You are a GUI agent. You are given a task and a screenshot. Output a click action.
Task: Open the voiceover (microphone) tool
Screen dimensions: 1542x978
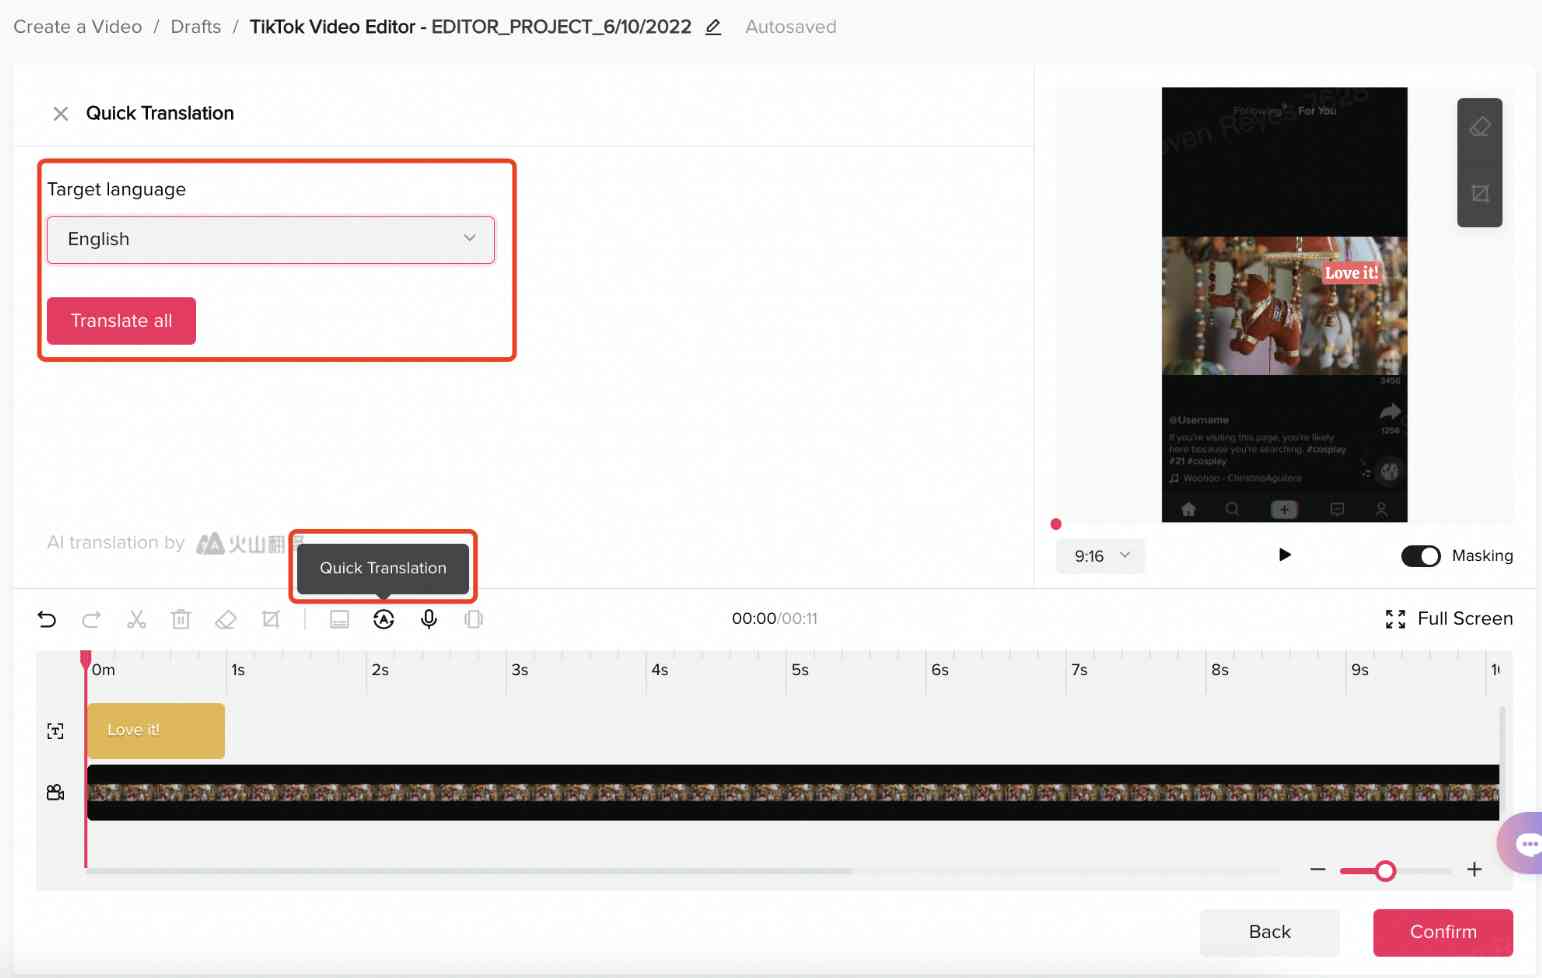click(429, 619)
